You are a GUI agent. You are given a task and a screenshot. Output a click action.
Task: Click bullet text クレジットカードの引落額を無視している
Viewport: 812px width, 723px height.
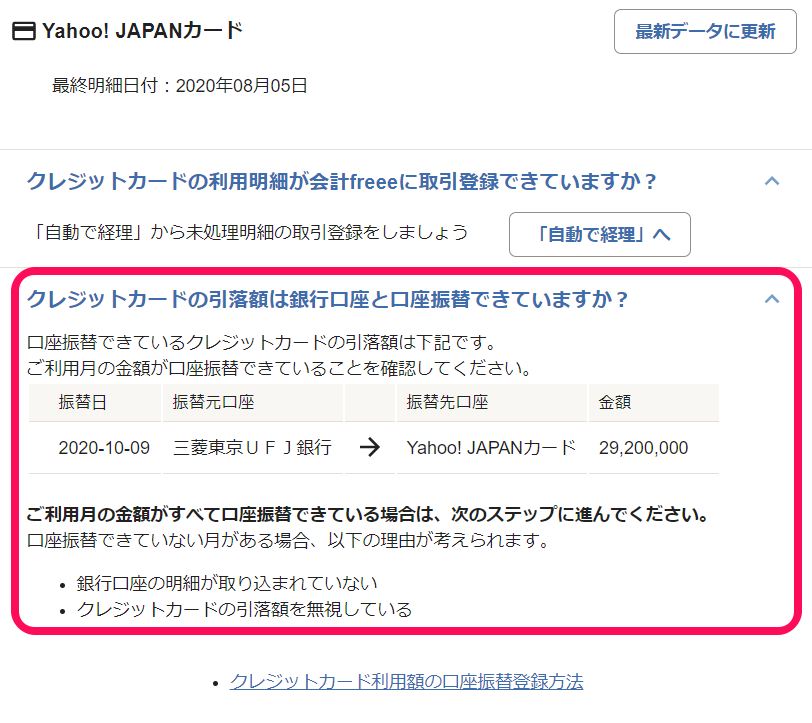click(x=244, y=609)
